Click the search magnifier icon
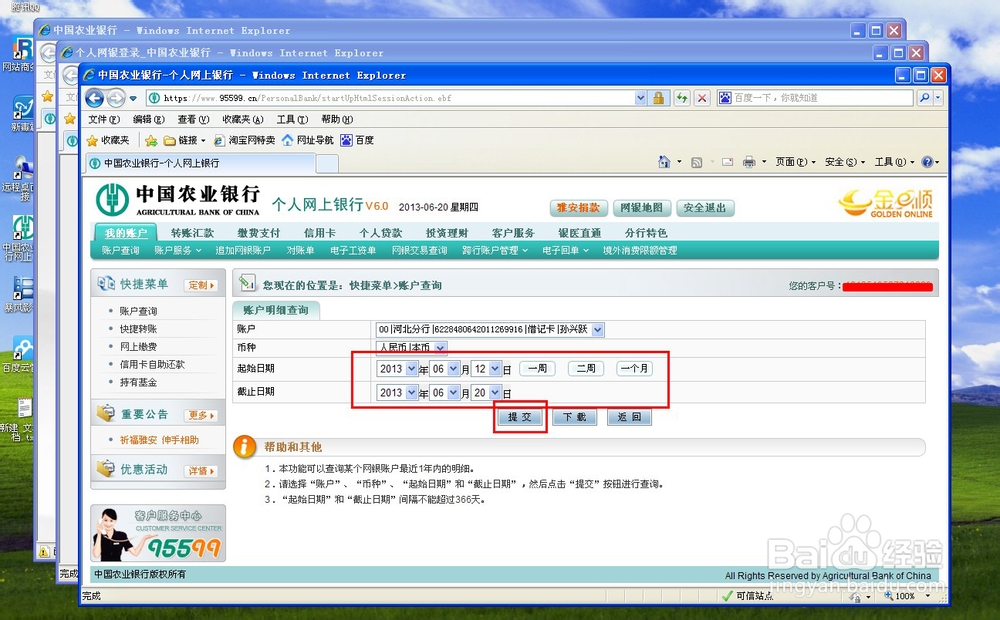 pos(924,98)
